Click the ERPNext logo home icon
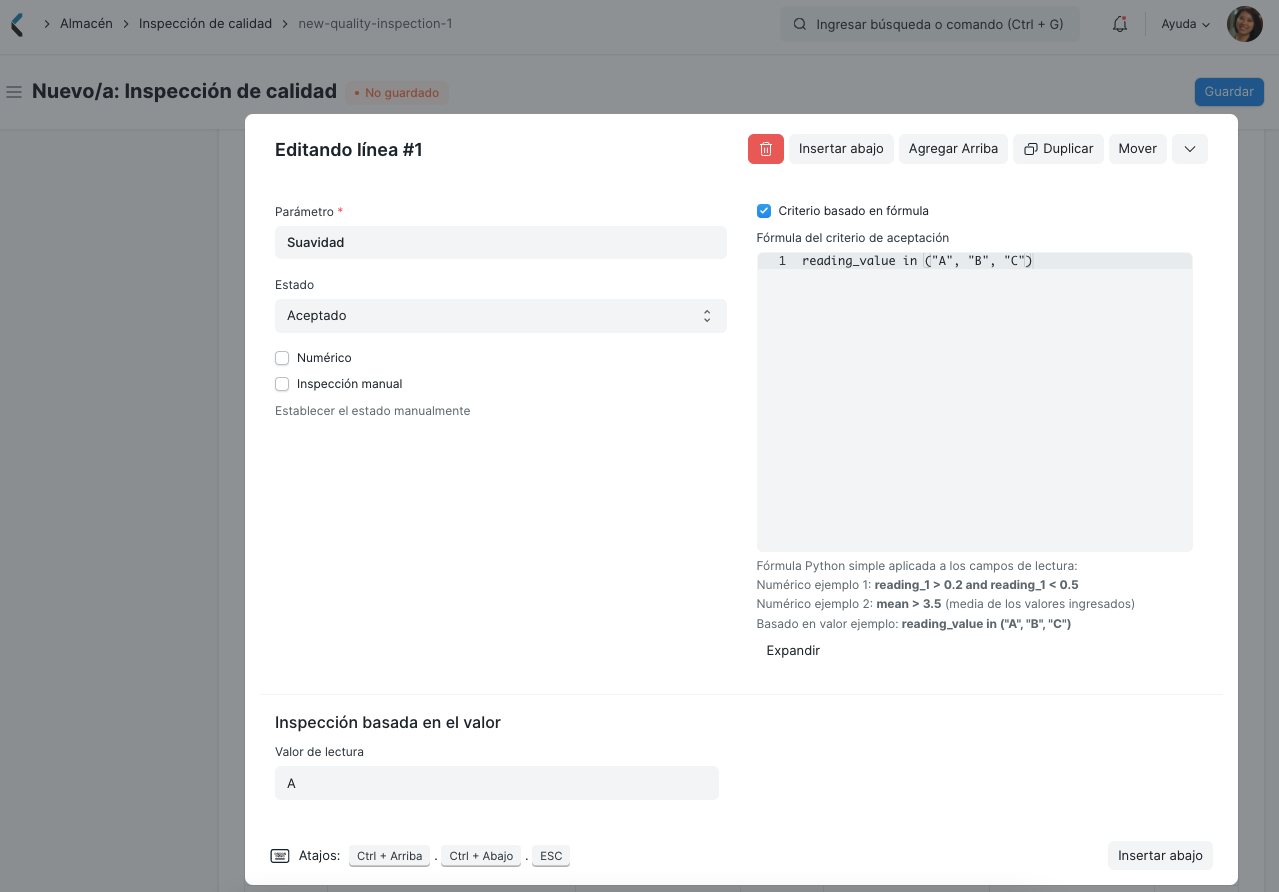 [x=16, y=24]
